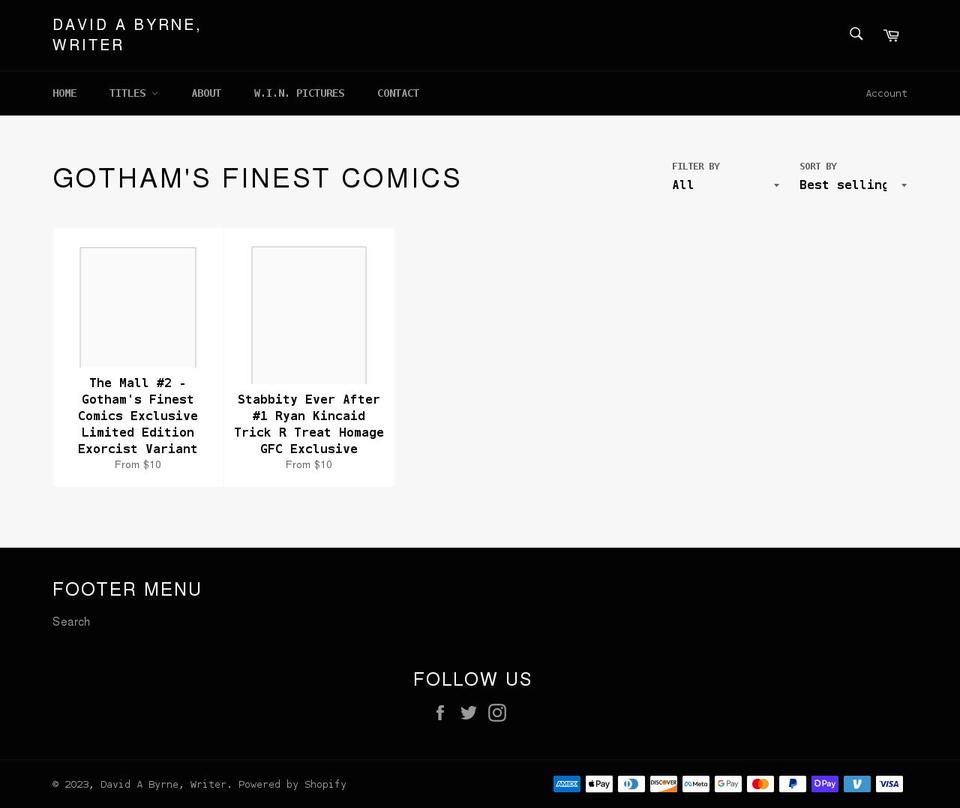Click the American Express payment icon
The image size is (960, 808).
(567, 784)
